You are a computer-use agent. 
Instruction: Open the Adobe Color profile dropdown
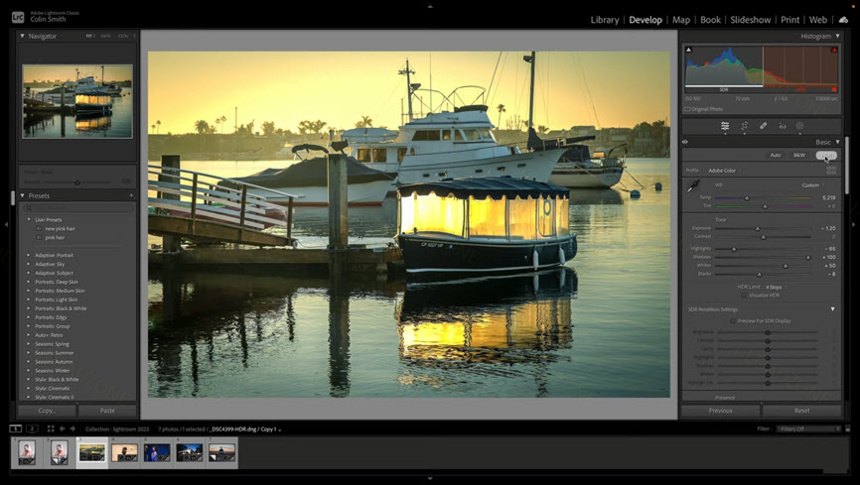point(724,171)
